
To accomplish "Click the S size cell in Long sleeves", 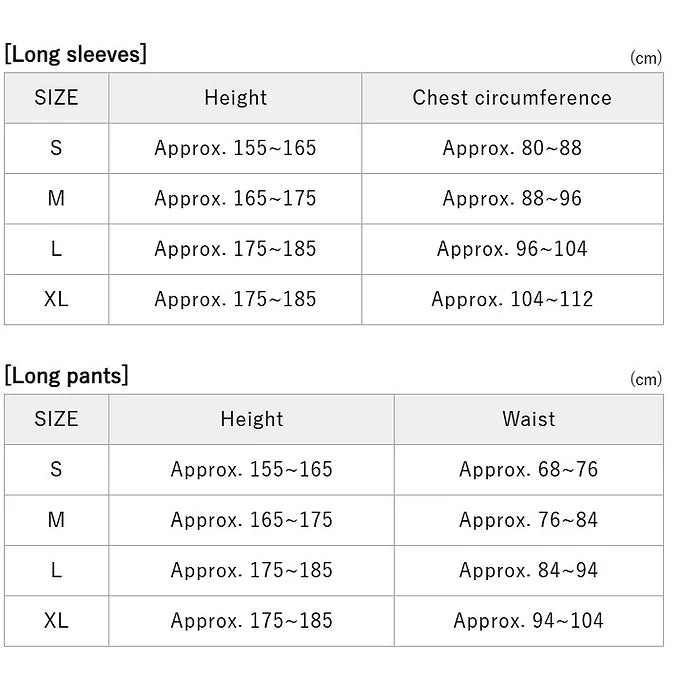I will pos(56,148).
